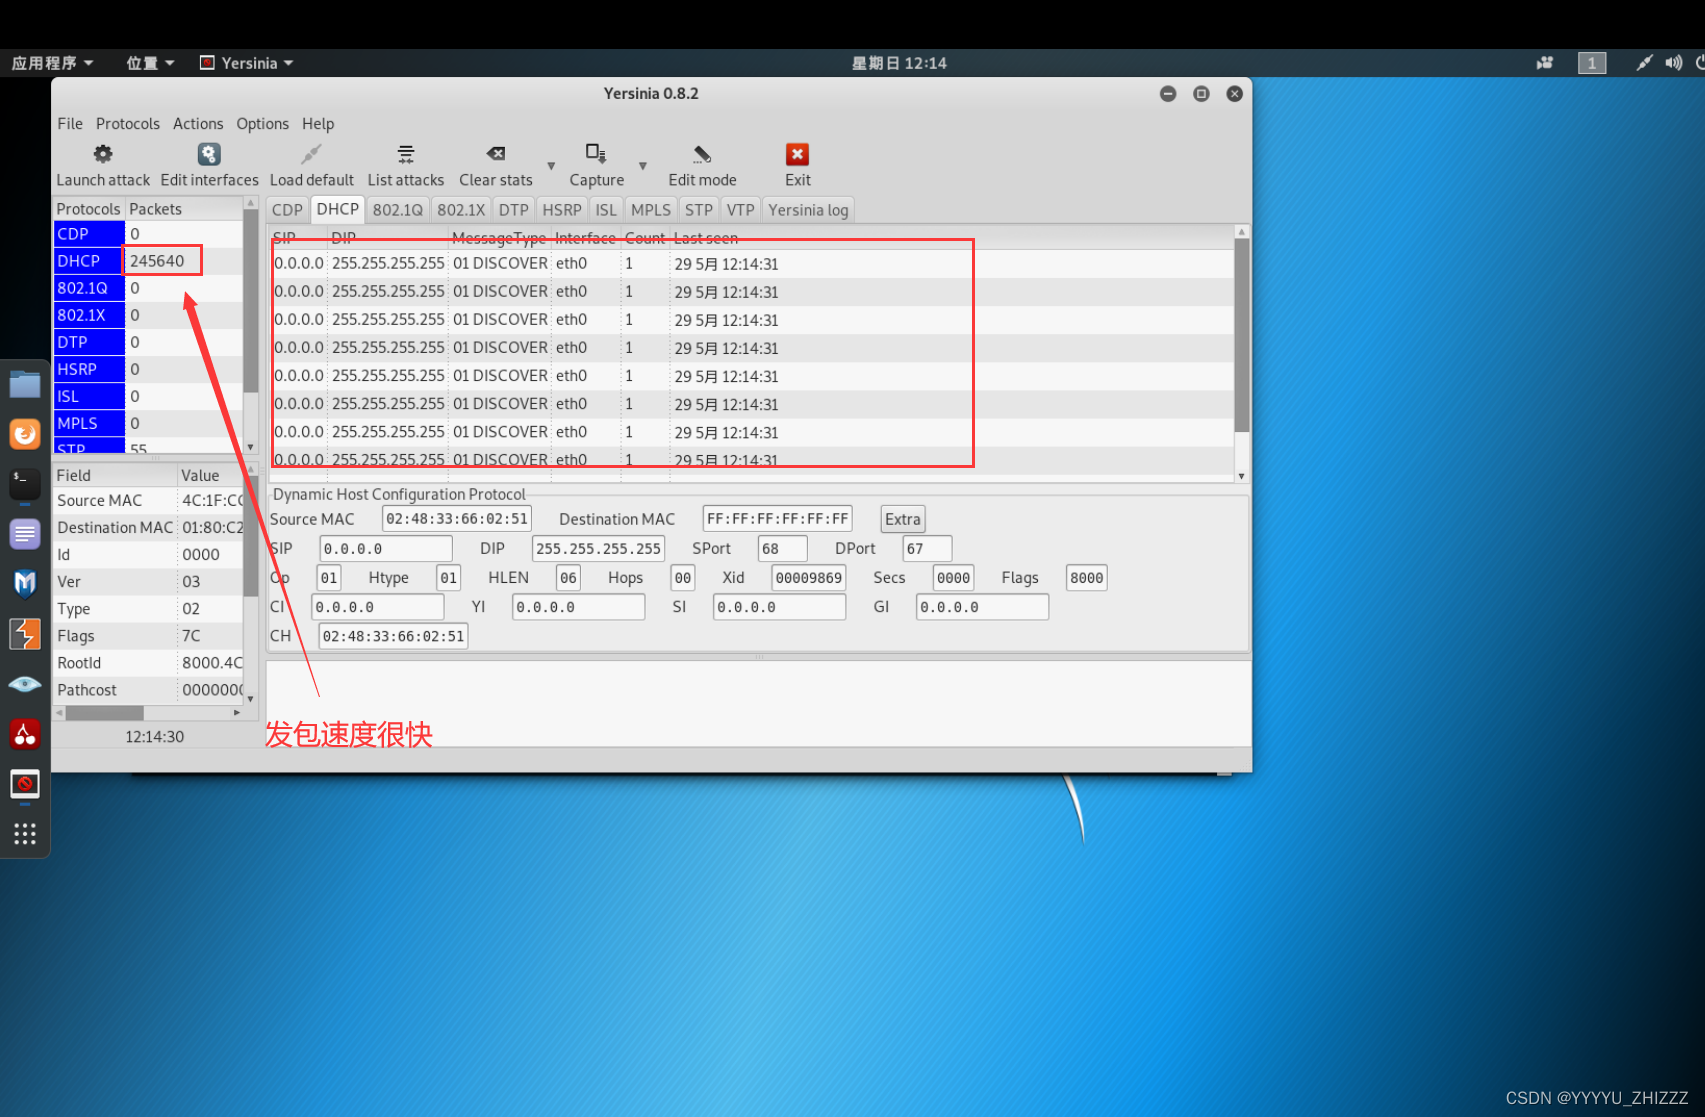Image resolution: width=1705 pixels, height=1117 pixels.
Task: Expand the Clear stats dropdown arrow
Action: [551, 166]
